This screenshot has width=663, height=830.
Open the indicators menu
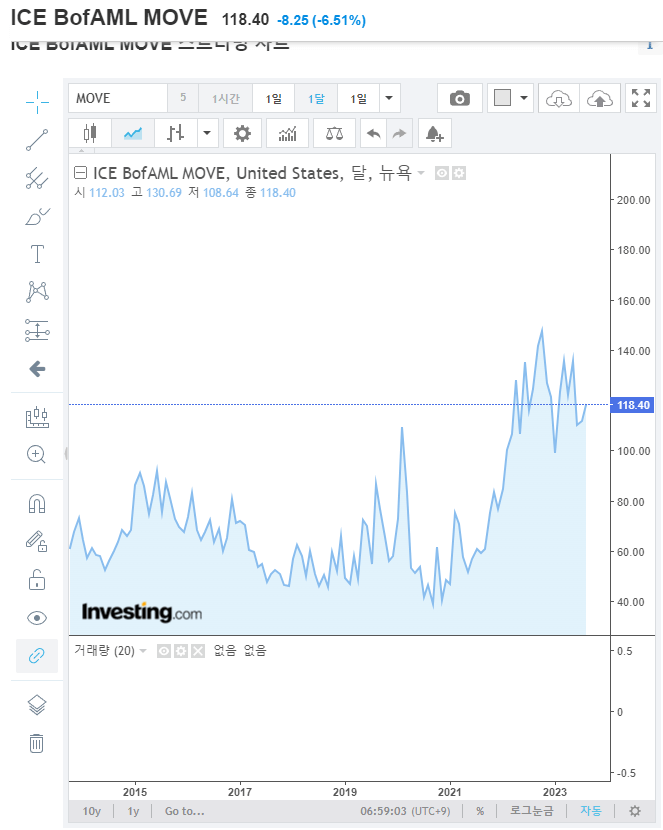287,133
